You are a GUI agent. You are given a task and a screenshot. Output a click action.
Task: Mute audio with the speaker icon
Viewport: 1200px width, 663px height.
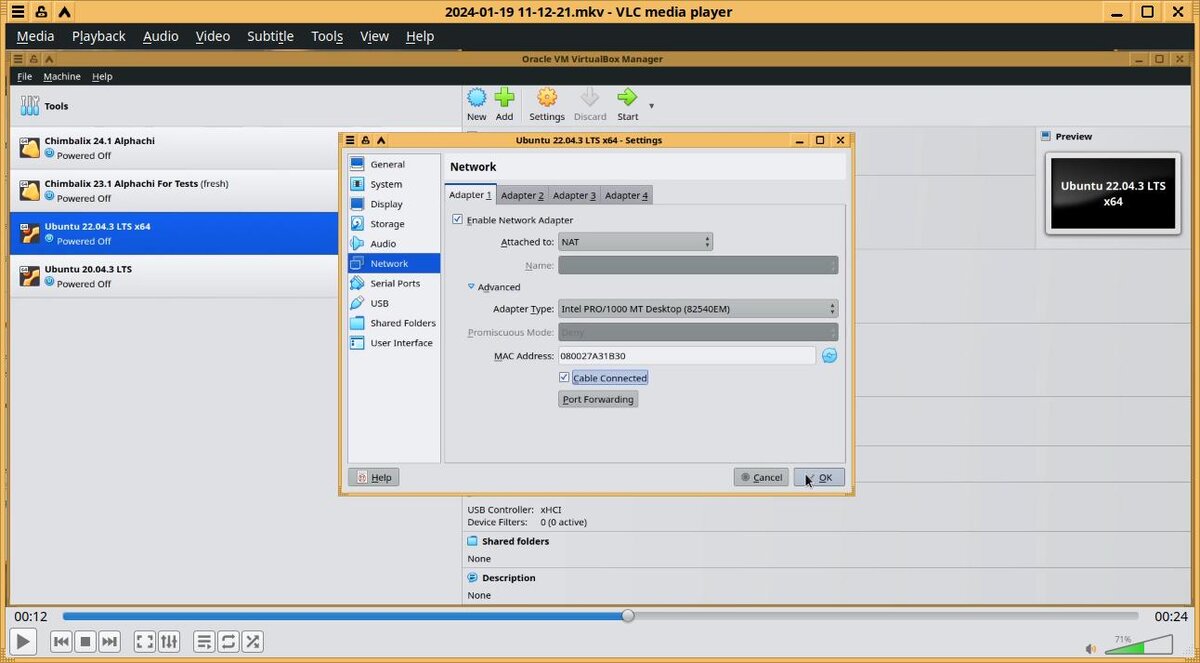pyautogui.click(x=1089, y=647)
